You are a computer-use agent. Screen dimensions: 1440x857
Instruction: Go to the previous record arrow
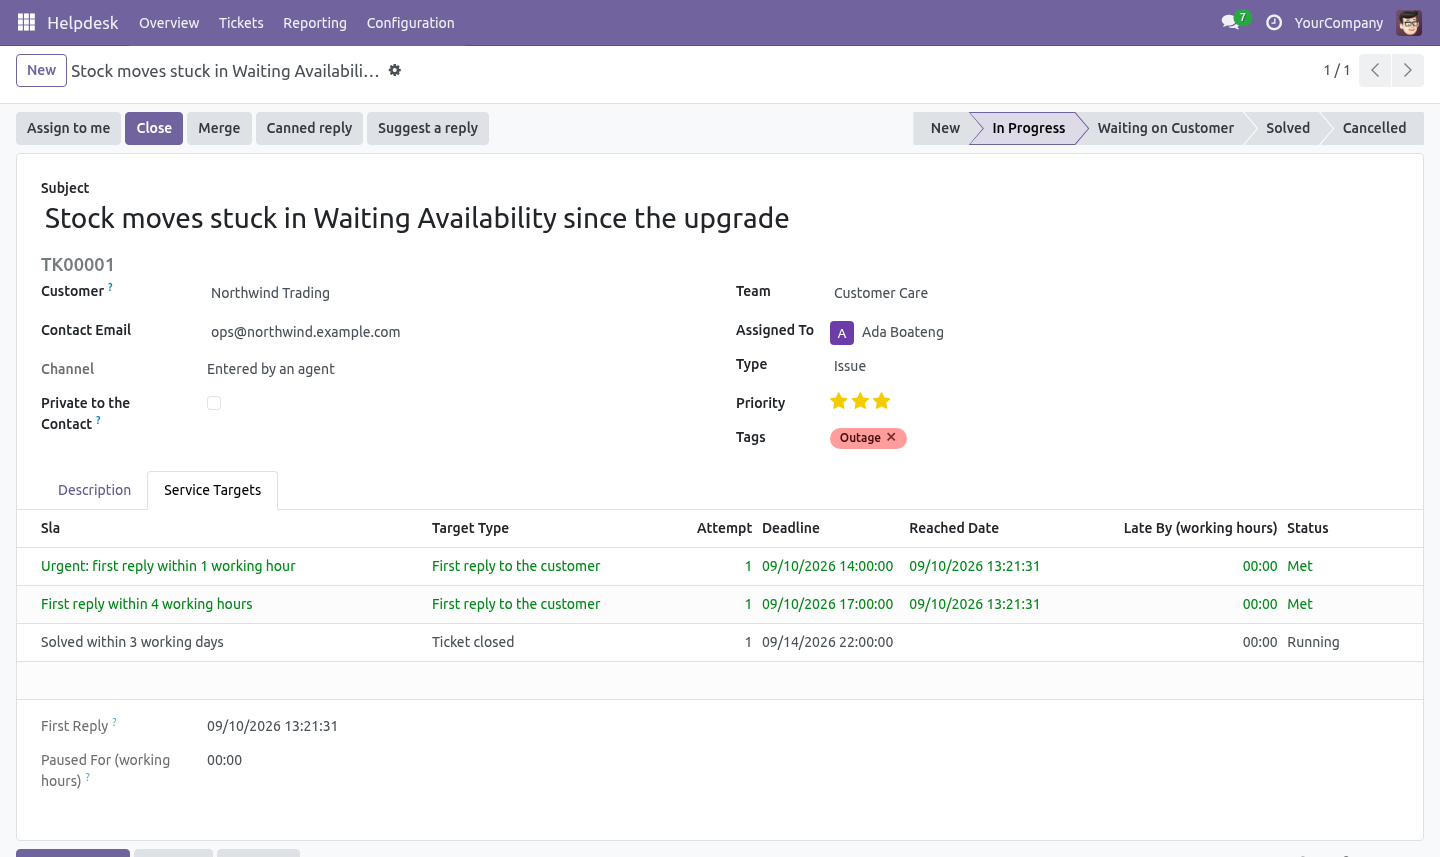[1375, 70]
